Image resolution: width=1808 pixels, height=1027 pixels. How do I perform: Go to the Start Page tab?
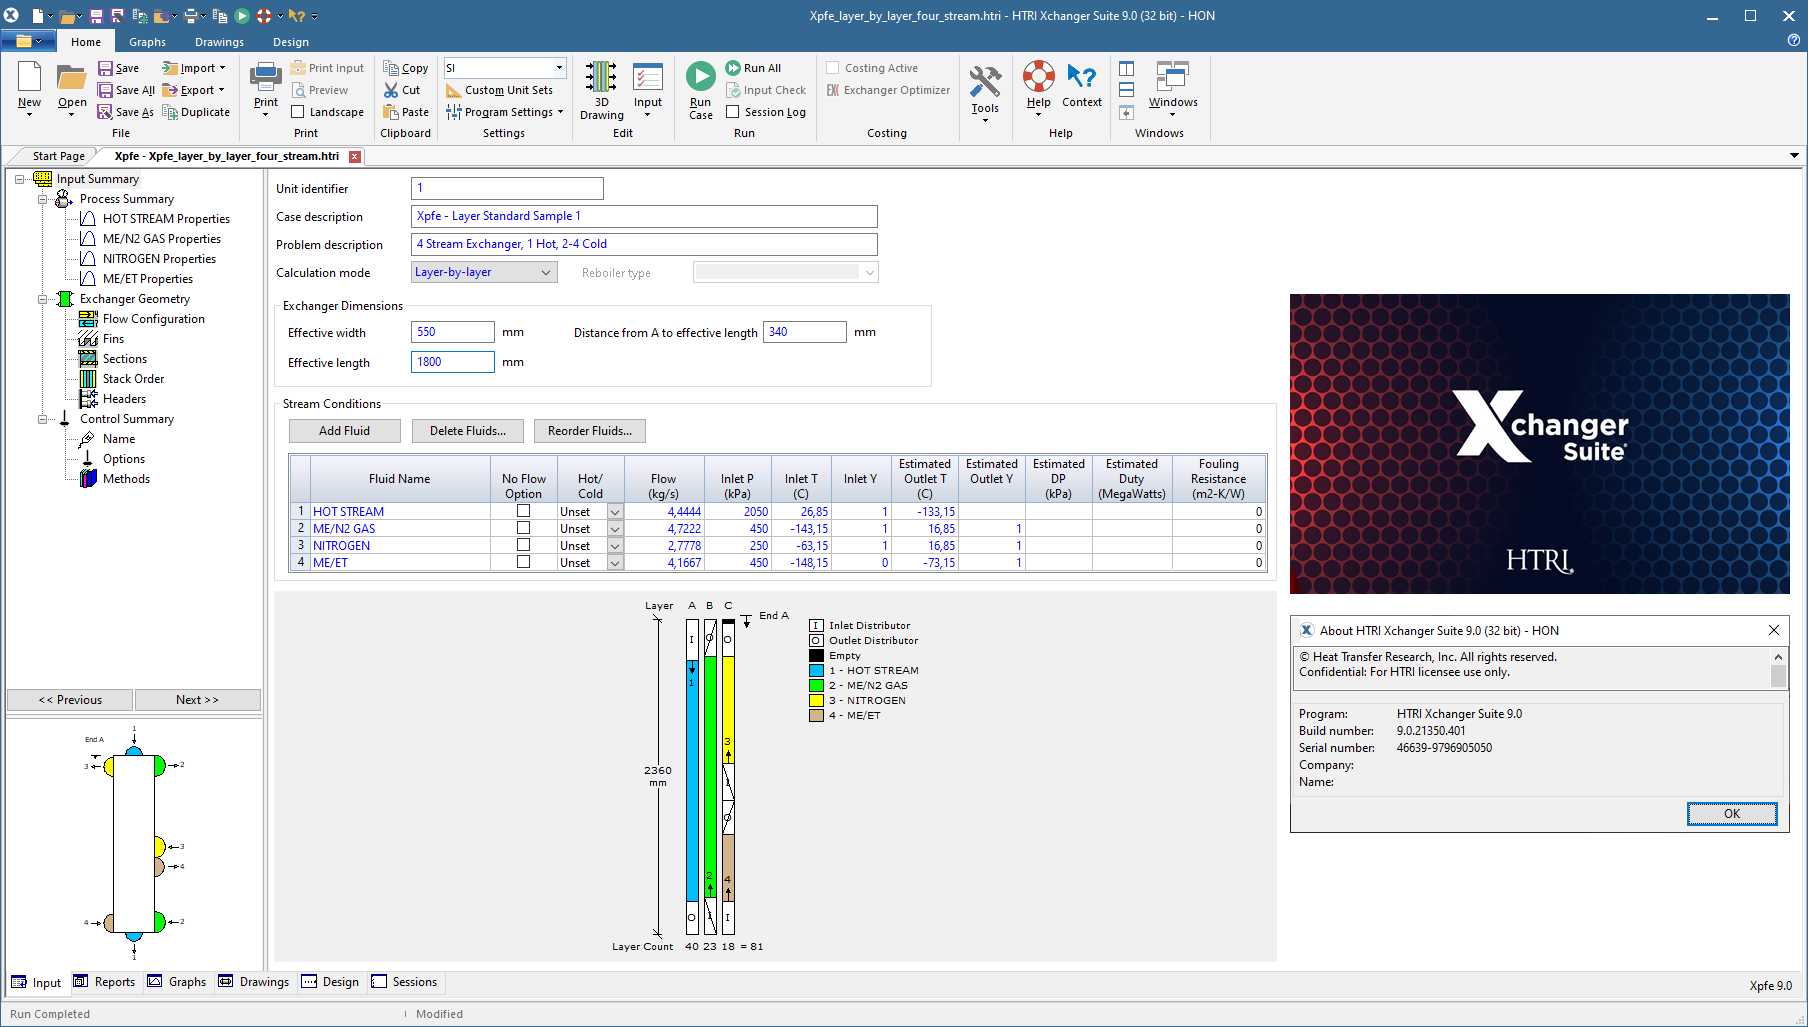[58, 156]
